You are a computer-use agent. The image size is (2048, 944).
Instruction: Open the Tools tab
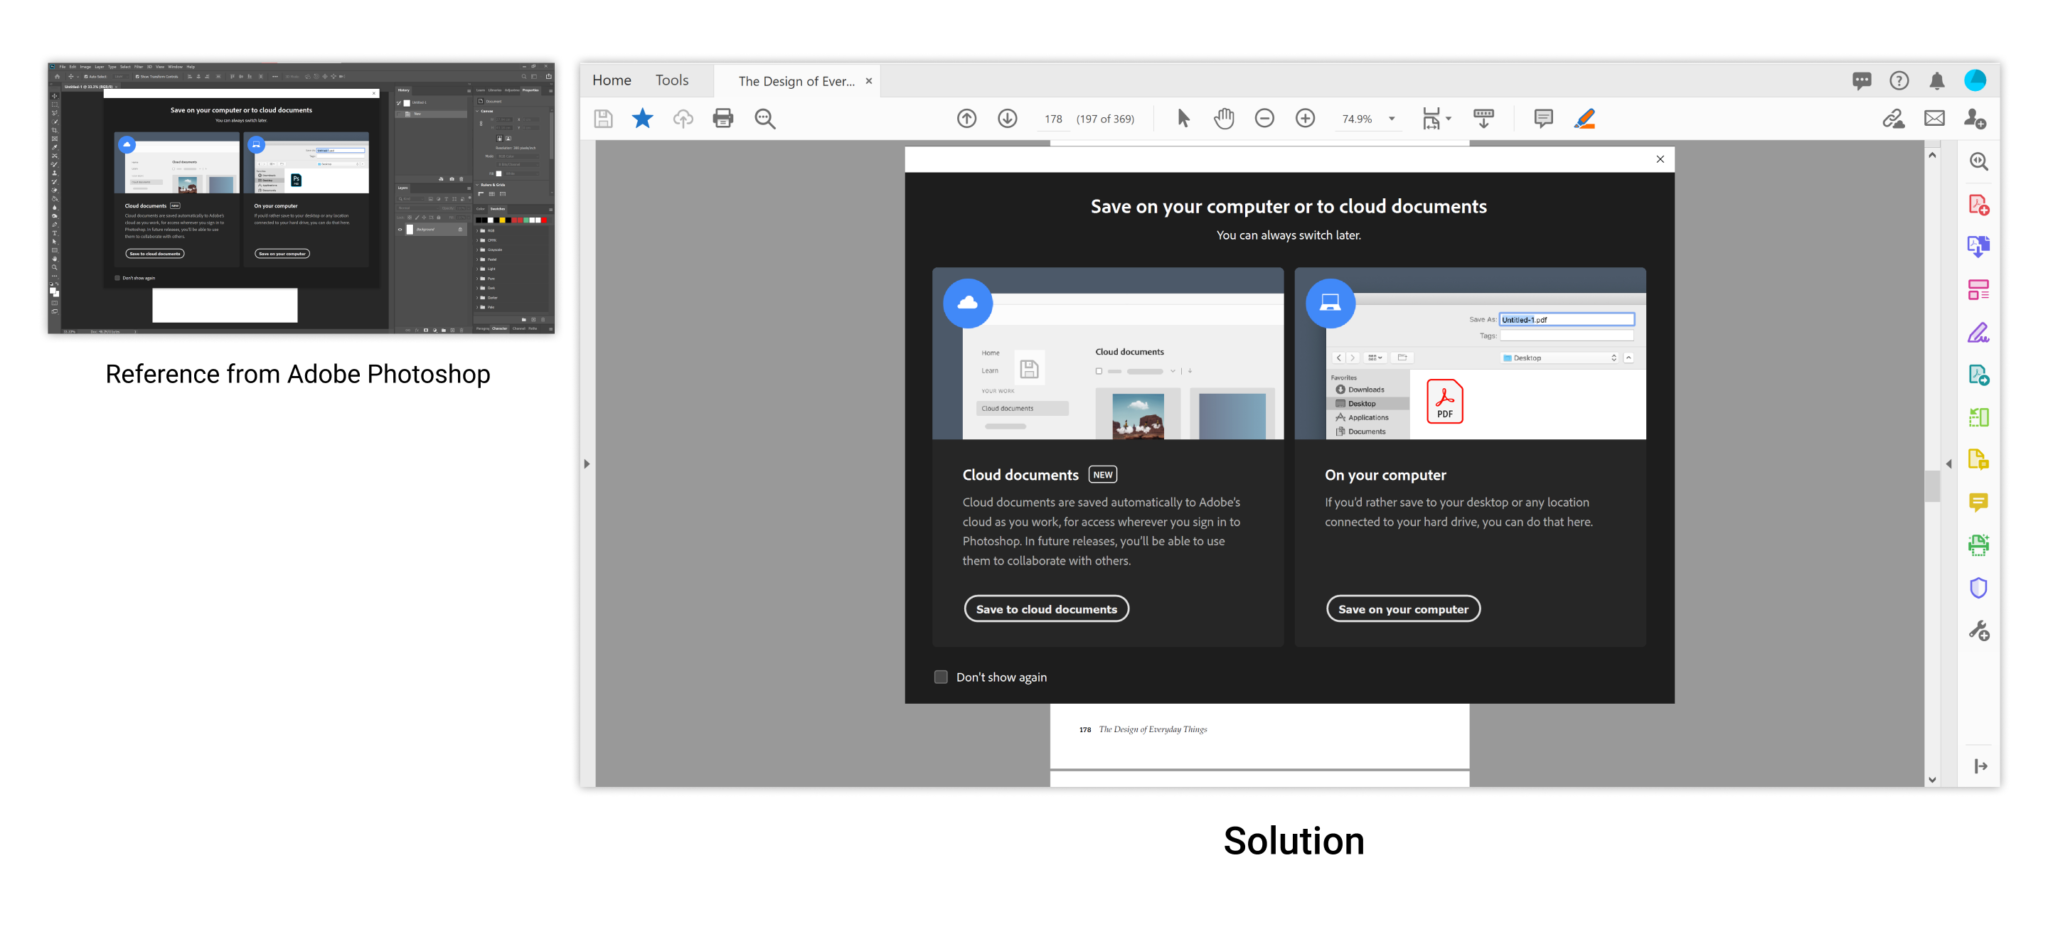coord(671,80)
